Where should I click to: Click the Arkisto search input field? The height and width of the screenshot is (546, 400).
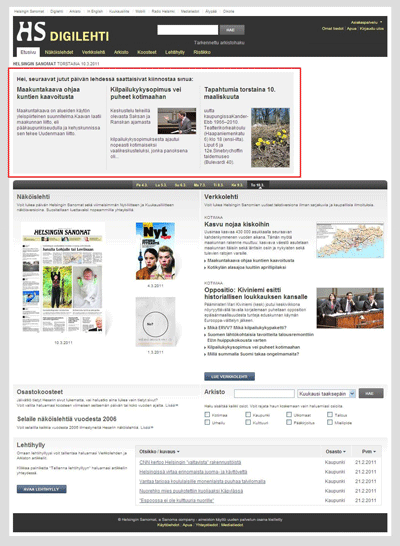(264, 393)
